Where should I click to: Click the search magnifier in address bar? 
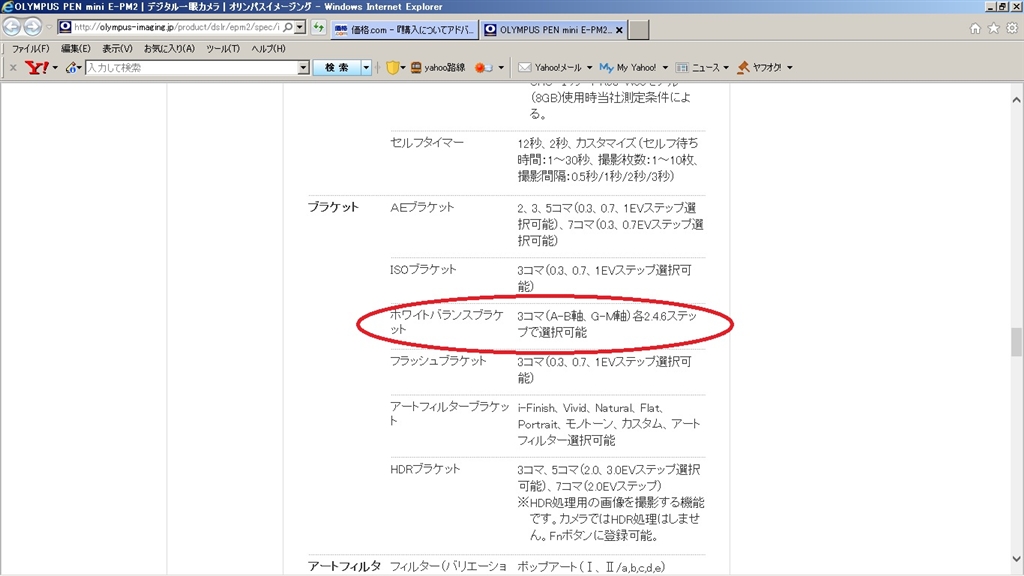288,27
